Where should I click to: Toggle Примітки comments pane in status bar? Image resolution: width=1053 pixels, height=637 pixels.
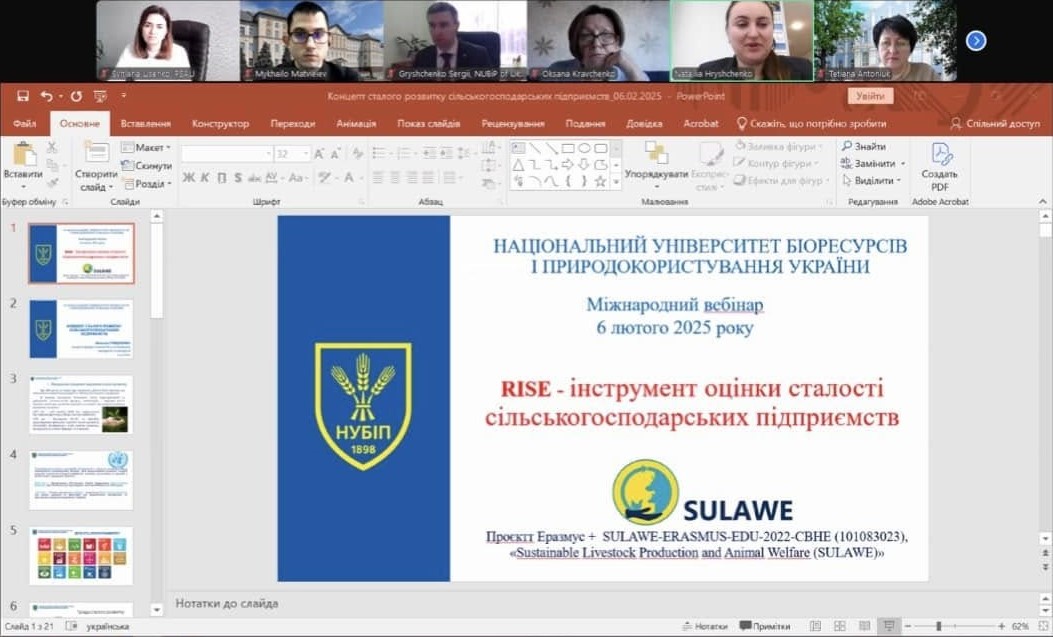765,626
